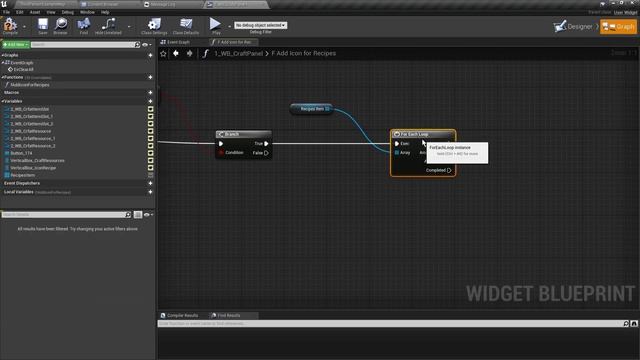This screenshot has width=640, height=360.
Task: Toggle visibility of 2_WB_CrfatResource variable
Action: coord(150,131)
